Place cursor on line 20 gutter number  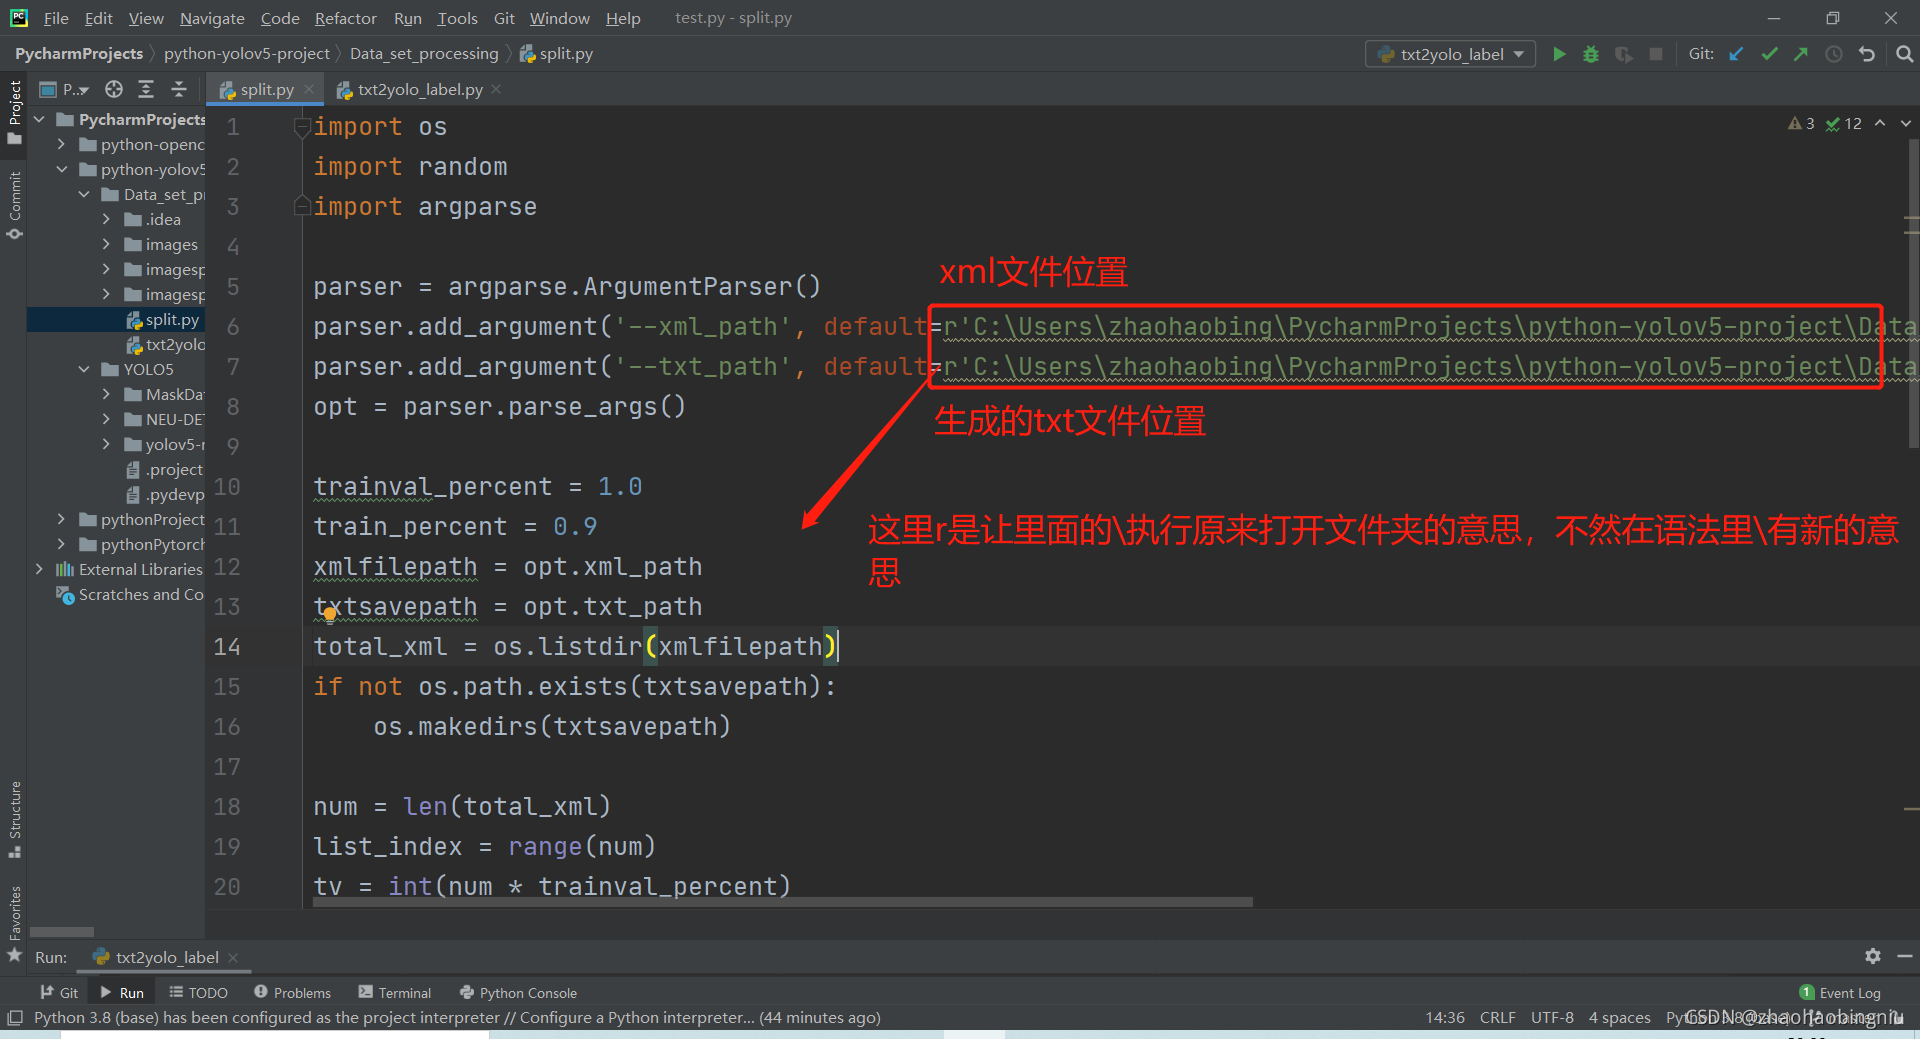227,887
